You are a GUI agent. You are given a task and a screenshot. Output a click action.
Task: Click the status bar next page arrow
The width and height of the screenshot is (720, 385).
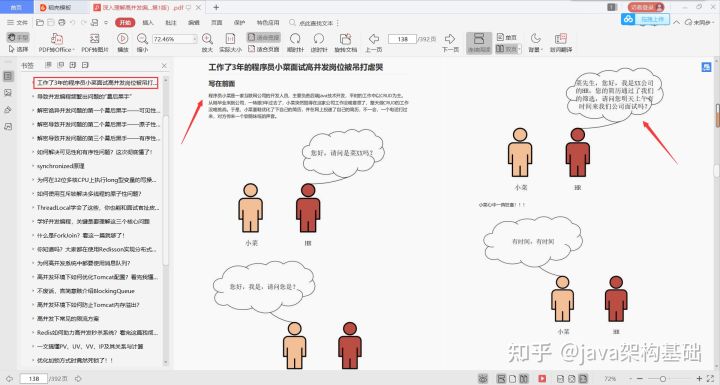point(78,379)
